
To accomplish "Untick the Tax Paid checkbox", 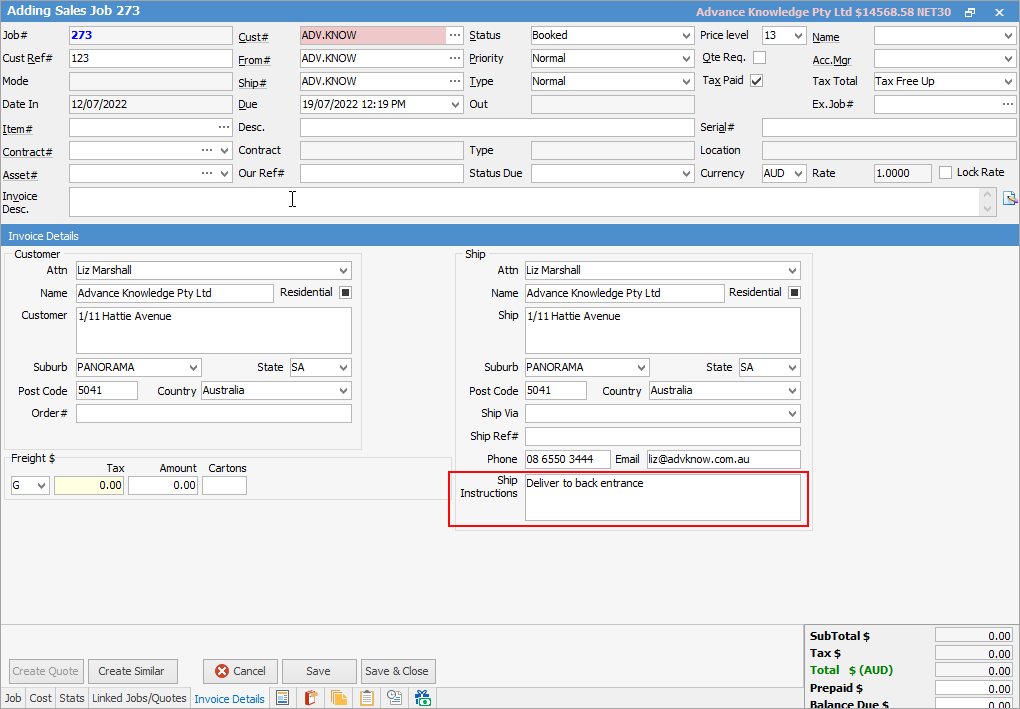I will (x=757, y=81).
